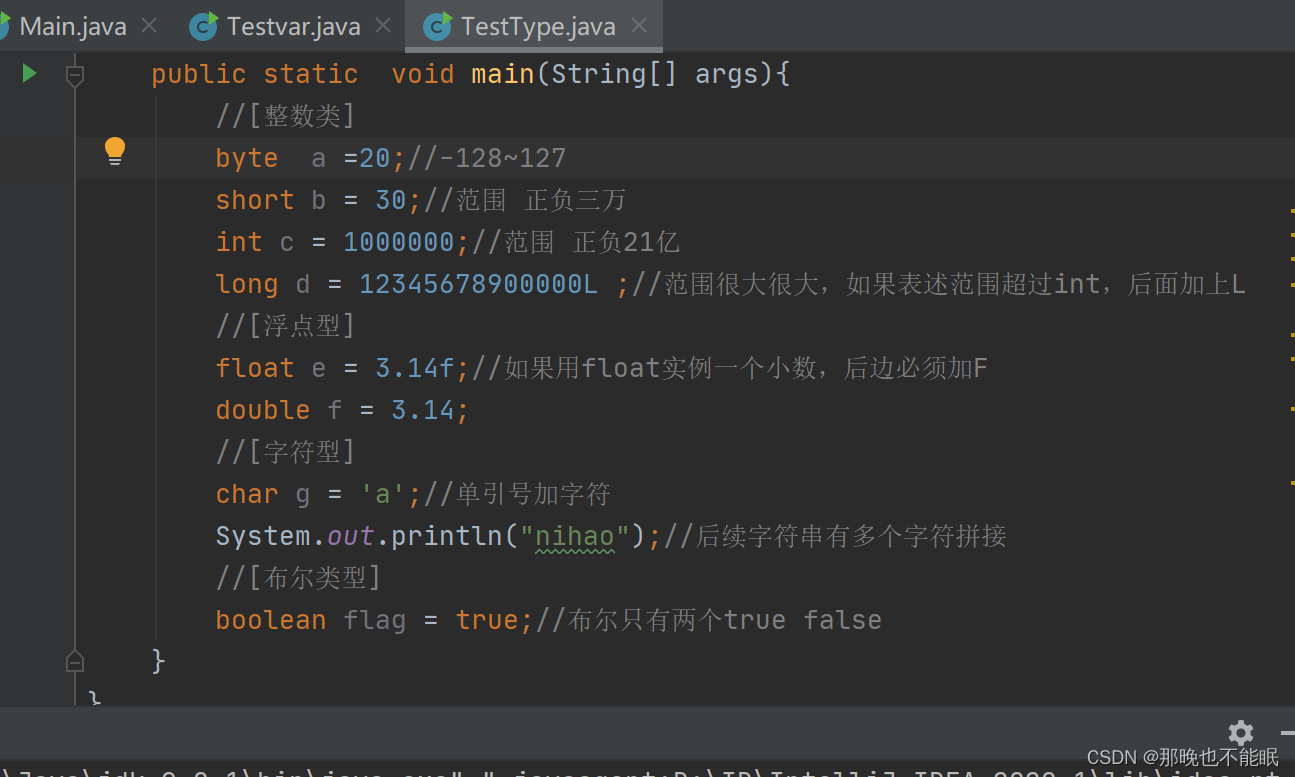Close the Main.java tab

pos(149,26)
